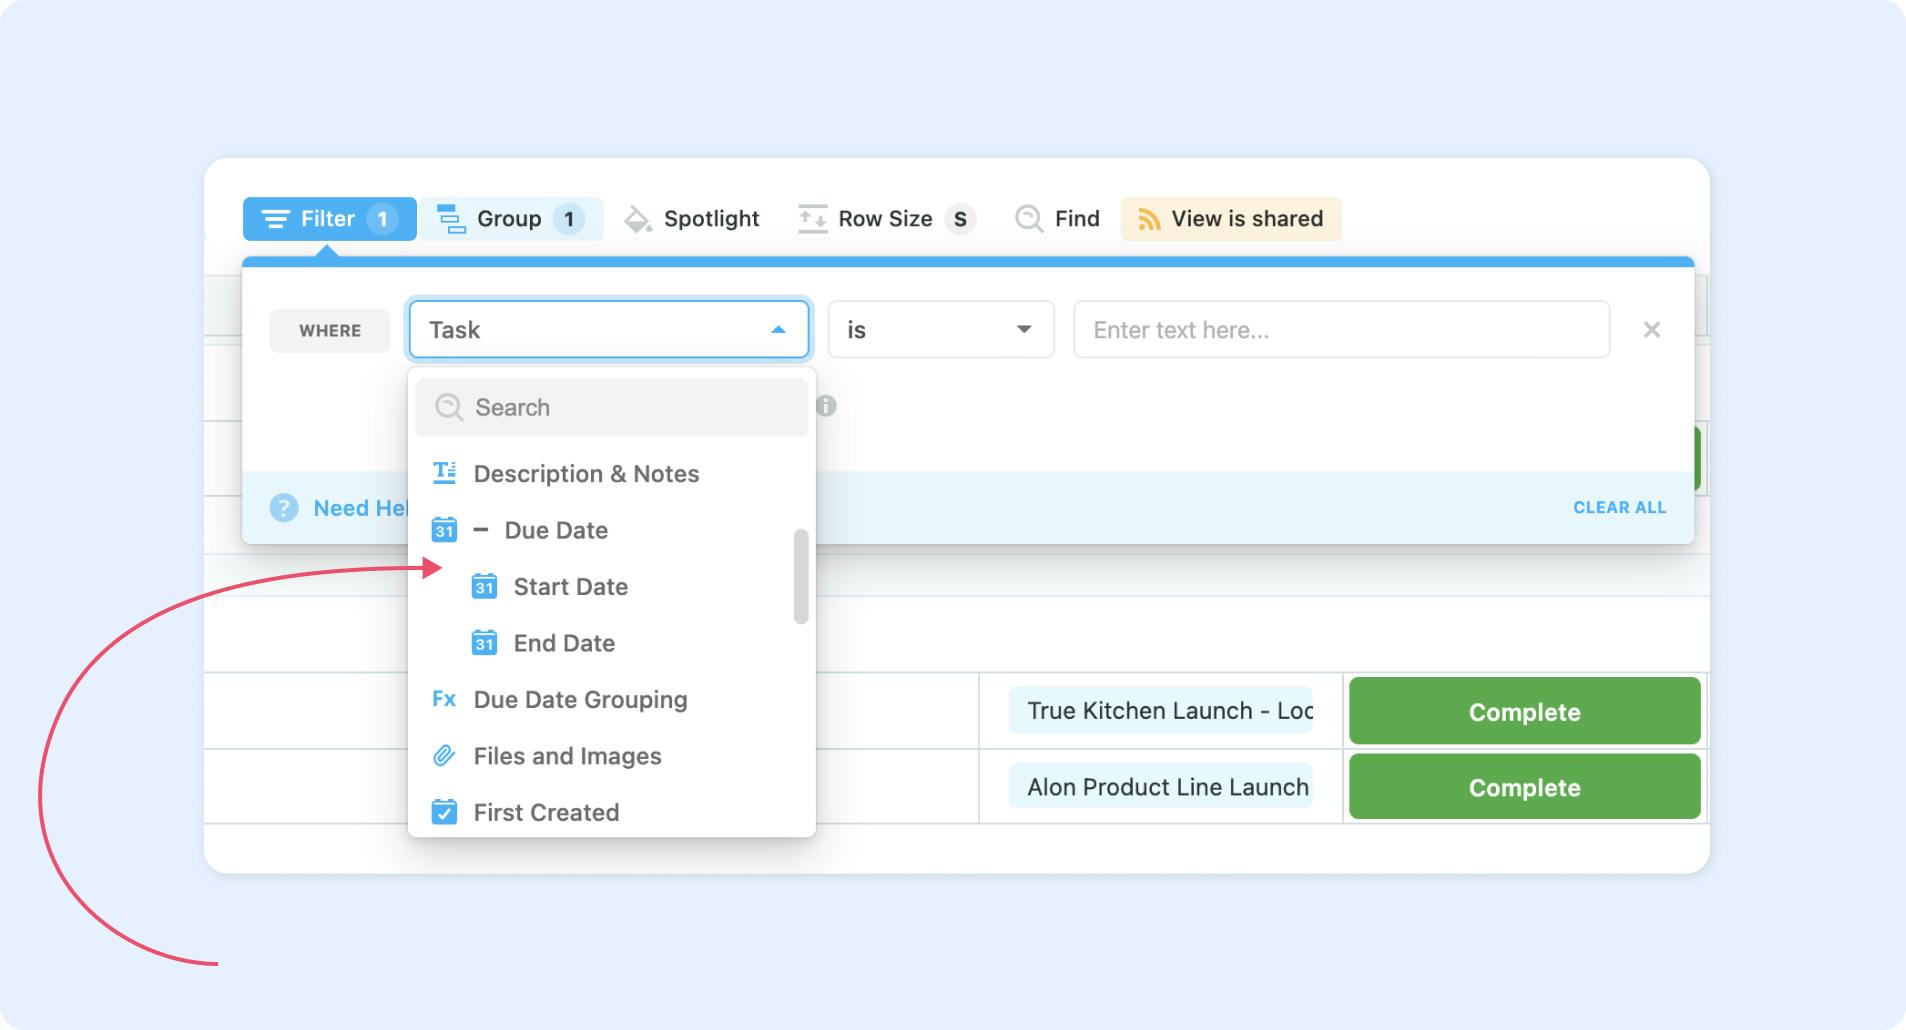Click the Group count badge 1
The height and width of the screenshot is (1030, 1906).
[x=569, y=219]
